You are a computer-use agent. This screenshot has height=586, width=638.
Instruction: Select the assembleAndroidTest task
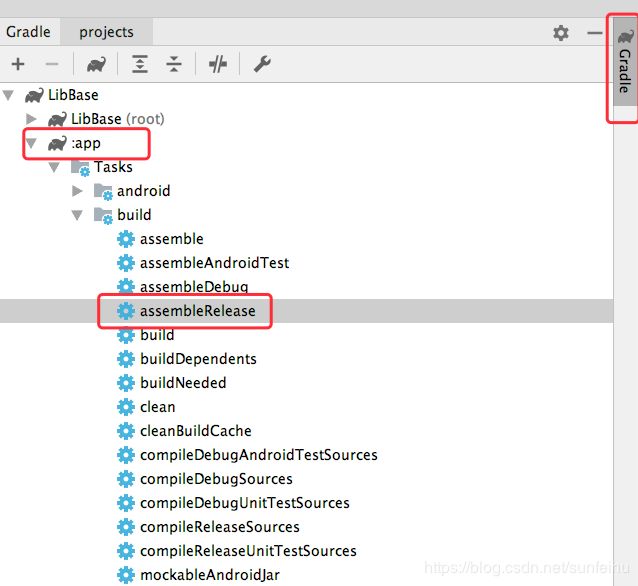(306, 263)
